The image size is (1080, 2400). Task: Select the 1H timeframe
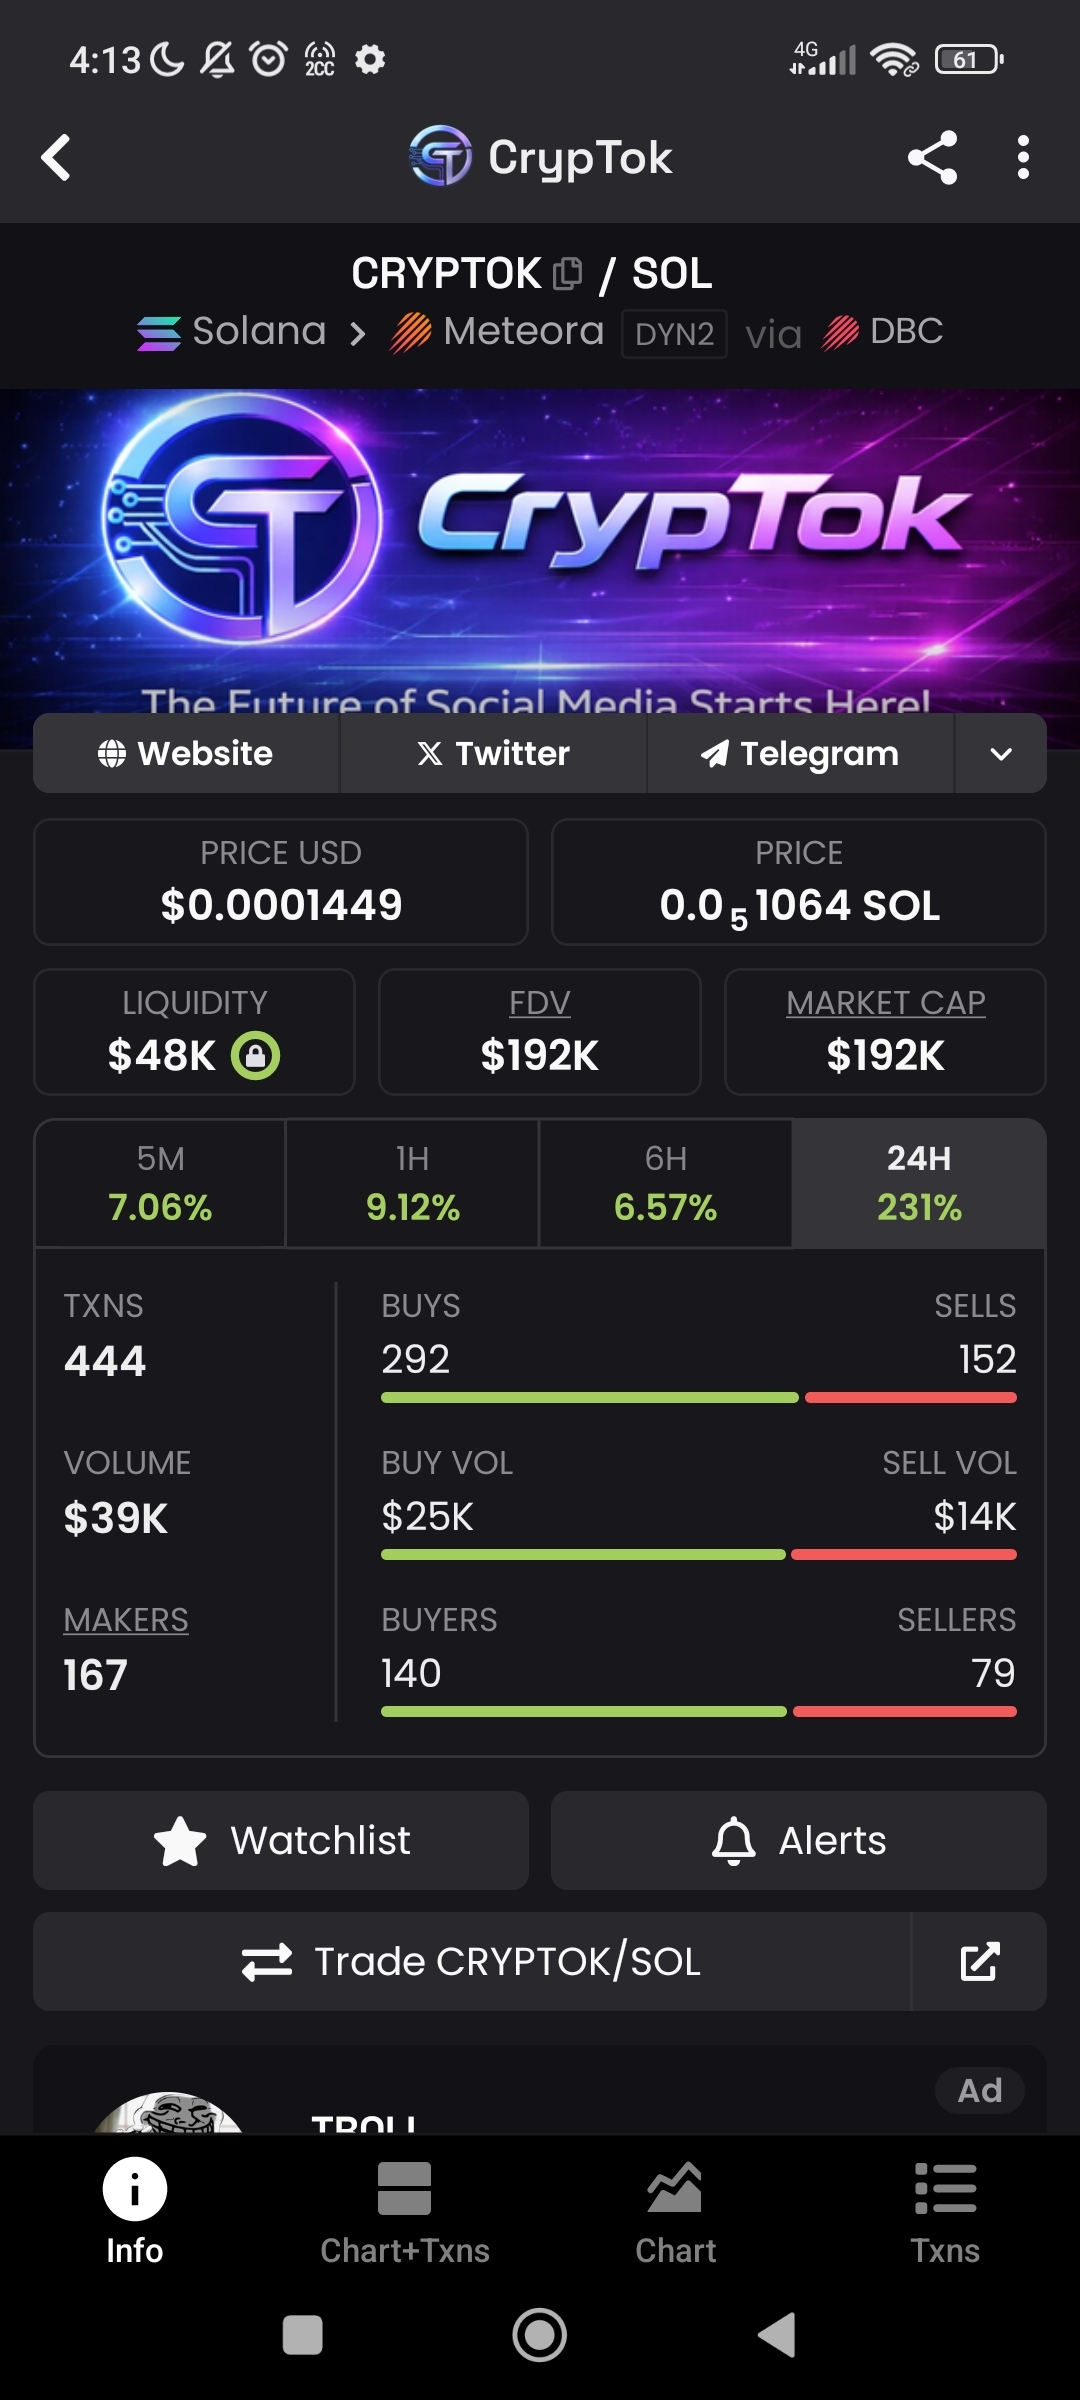pyautogui.click(x=412, y=1183)
